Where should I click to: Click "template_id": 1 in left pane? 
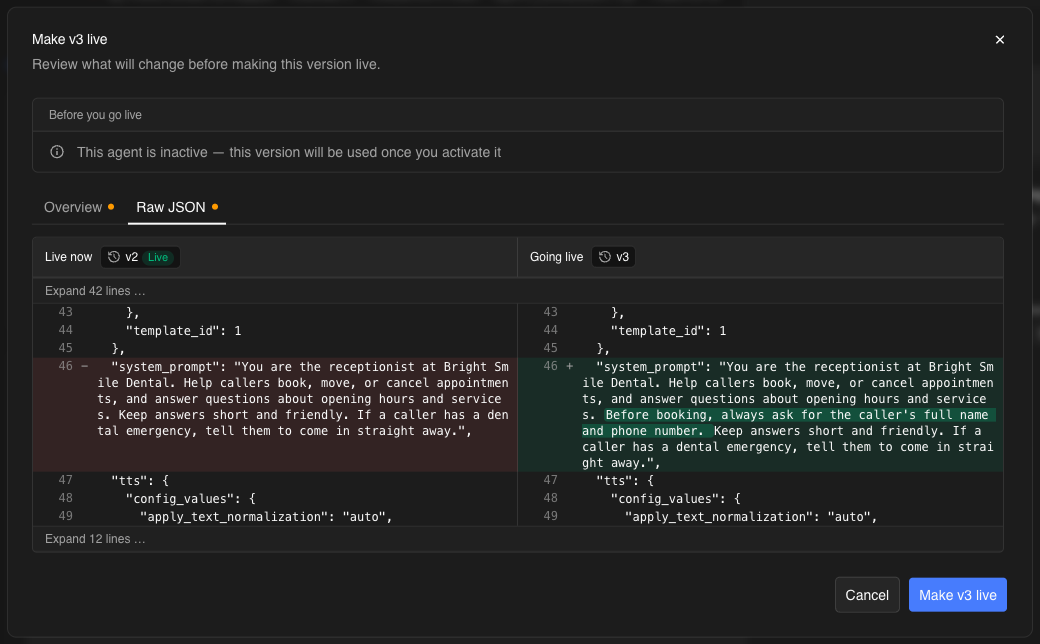point(184,330)
